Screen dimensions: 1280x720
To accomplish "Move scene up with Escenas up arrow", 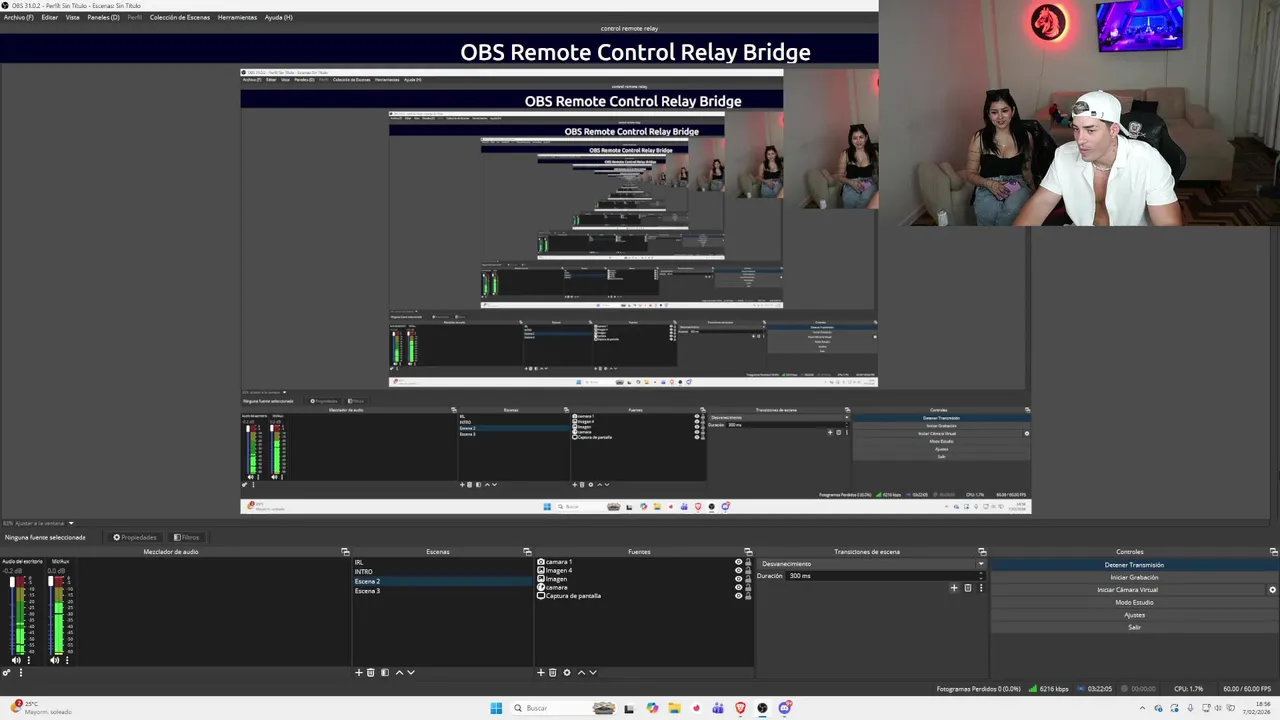I will pyautogui.click(x=398, y=672).
